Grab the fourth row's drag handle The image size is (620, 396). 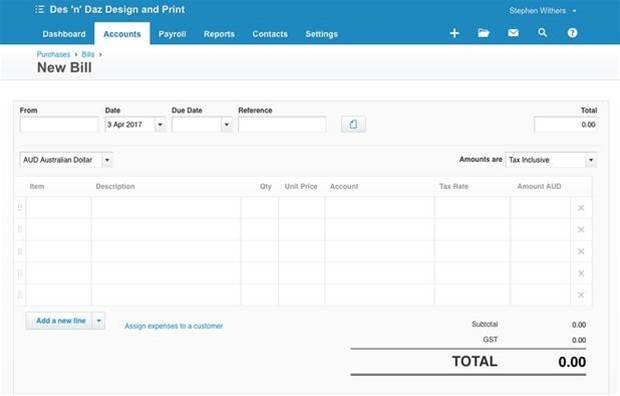tap(20, 273)
